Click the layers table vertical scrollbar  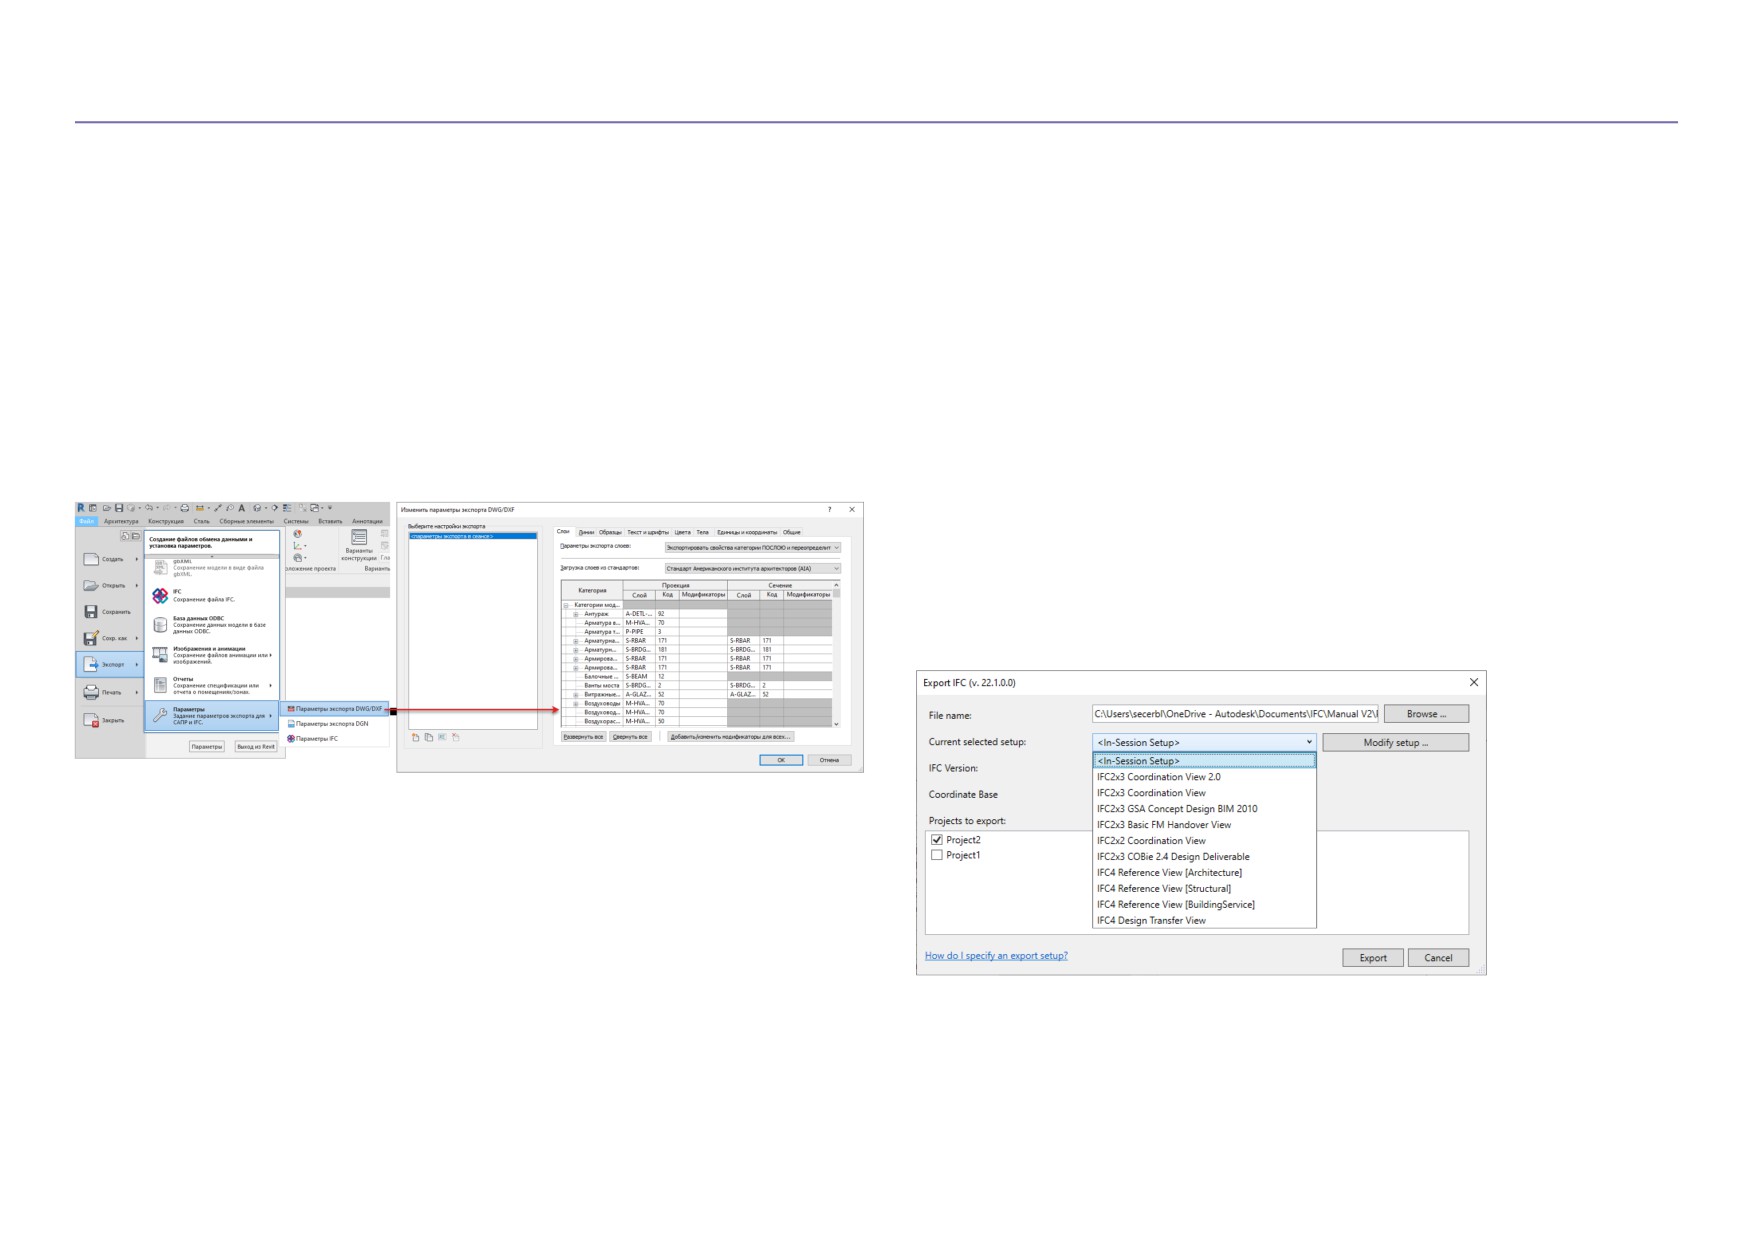tap(836, 655)
